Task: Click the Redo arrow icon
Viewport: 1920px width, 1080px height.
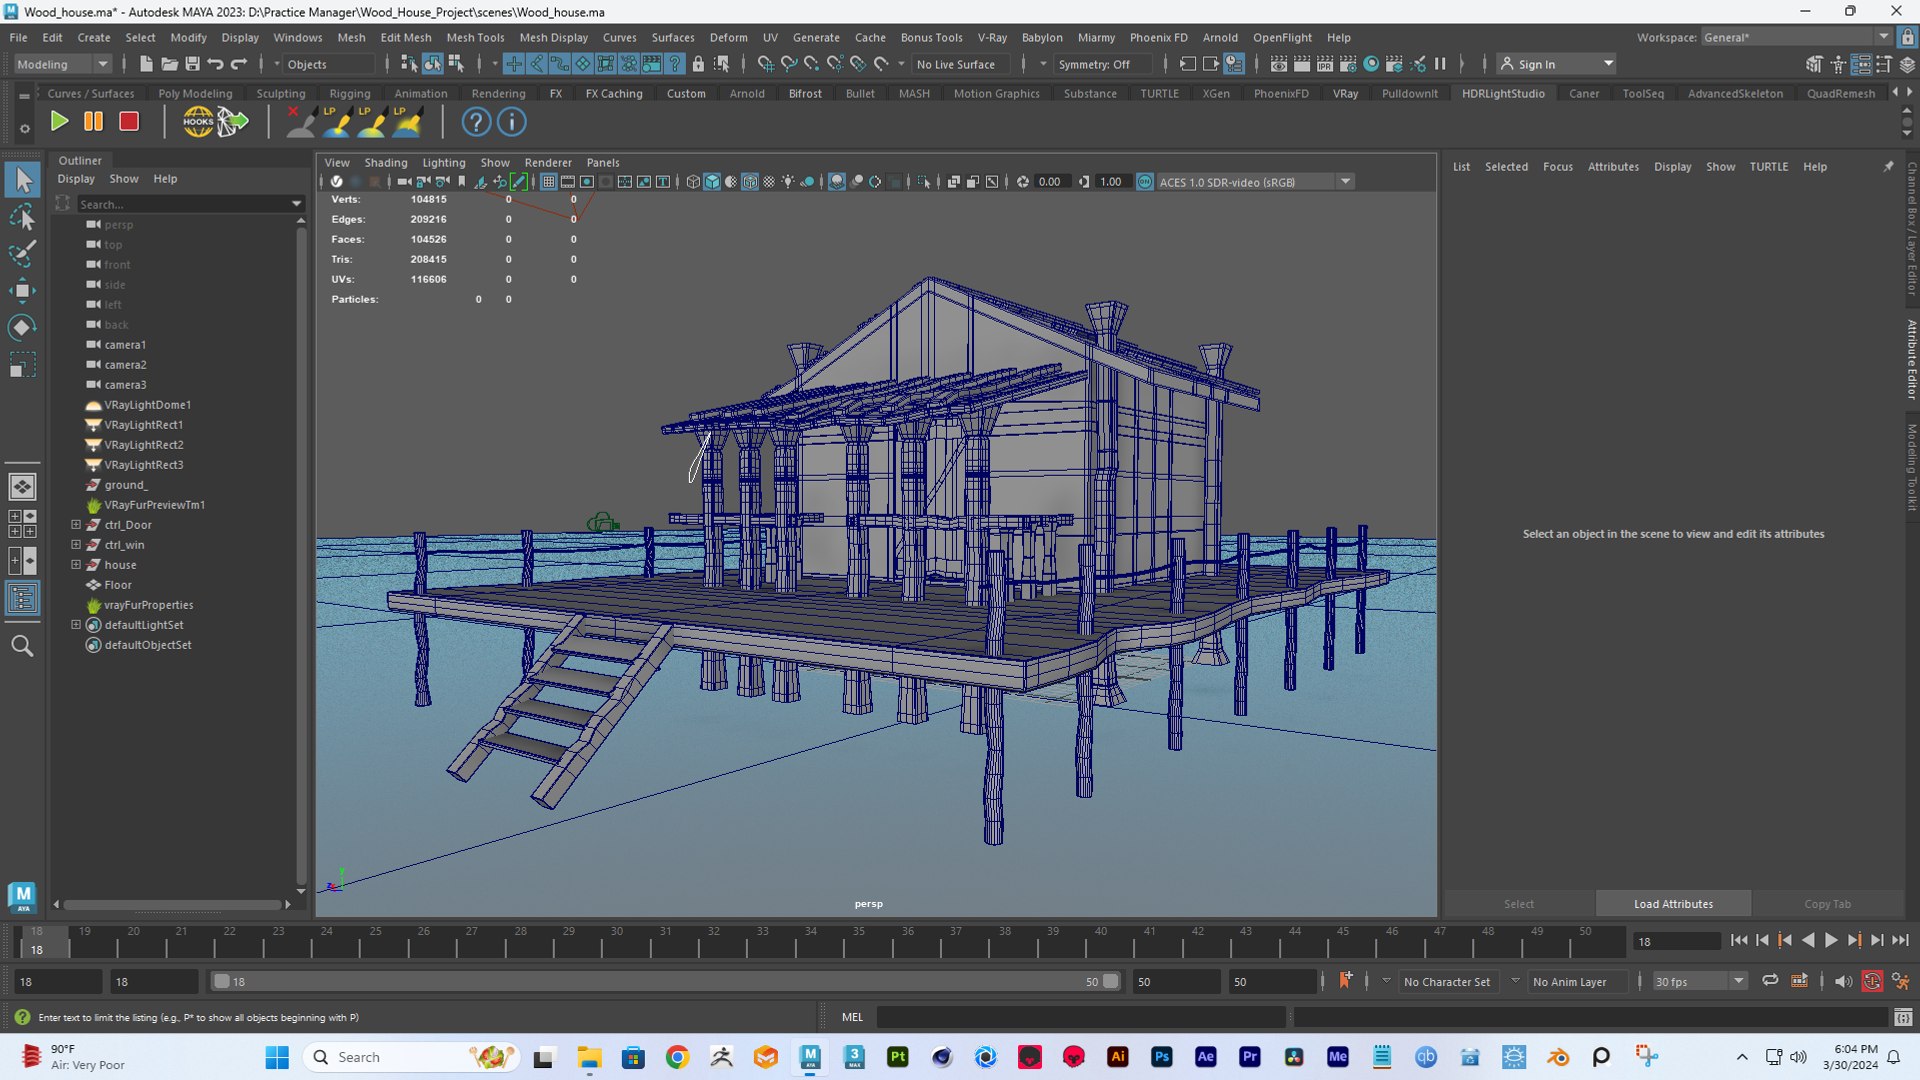Action: click(x=238, y=64)
